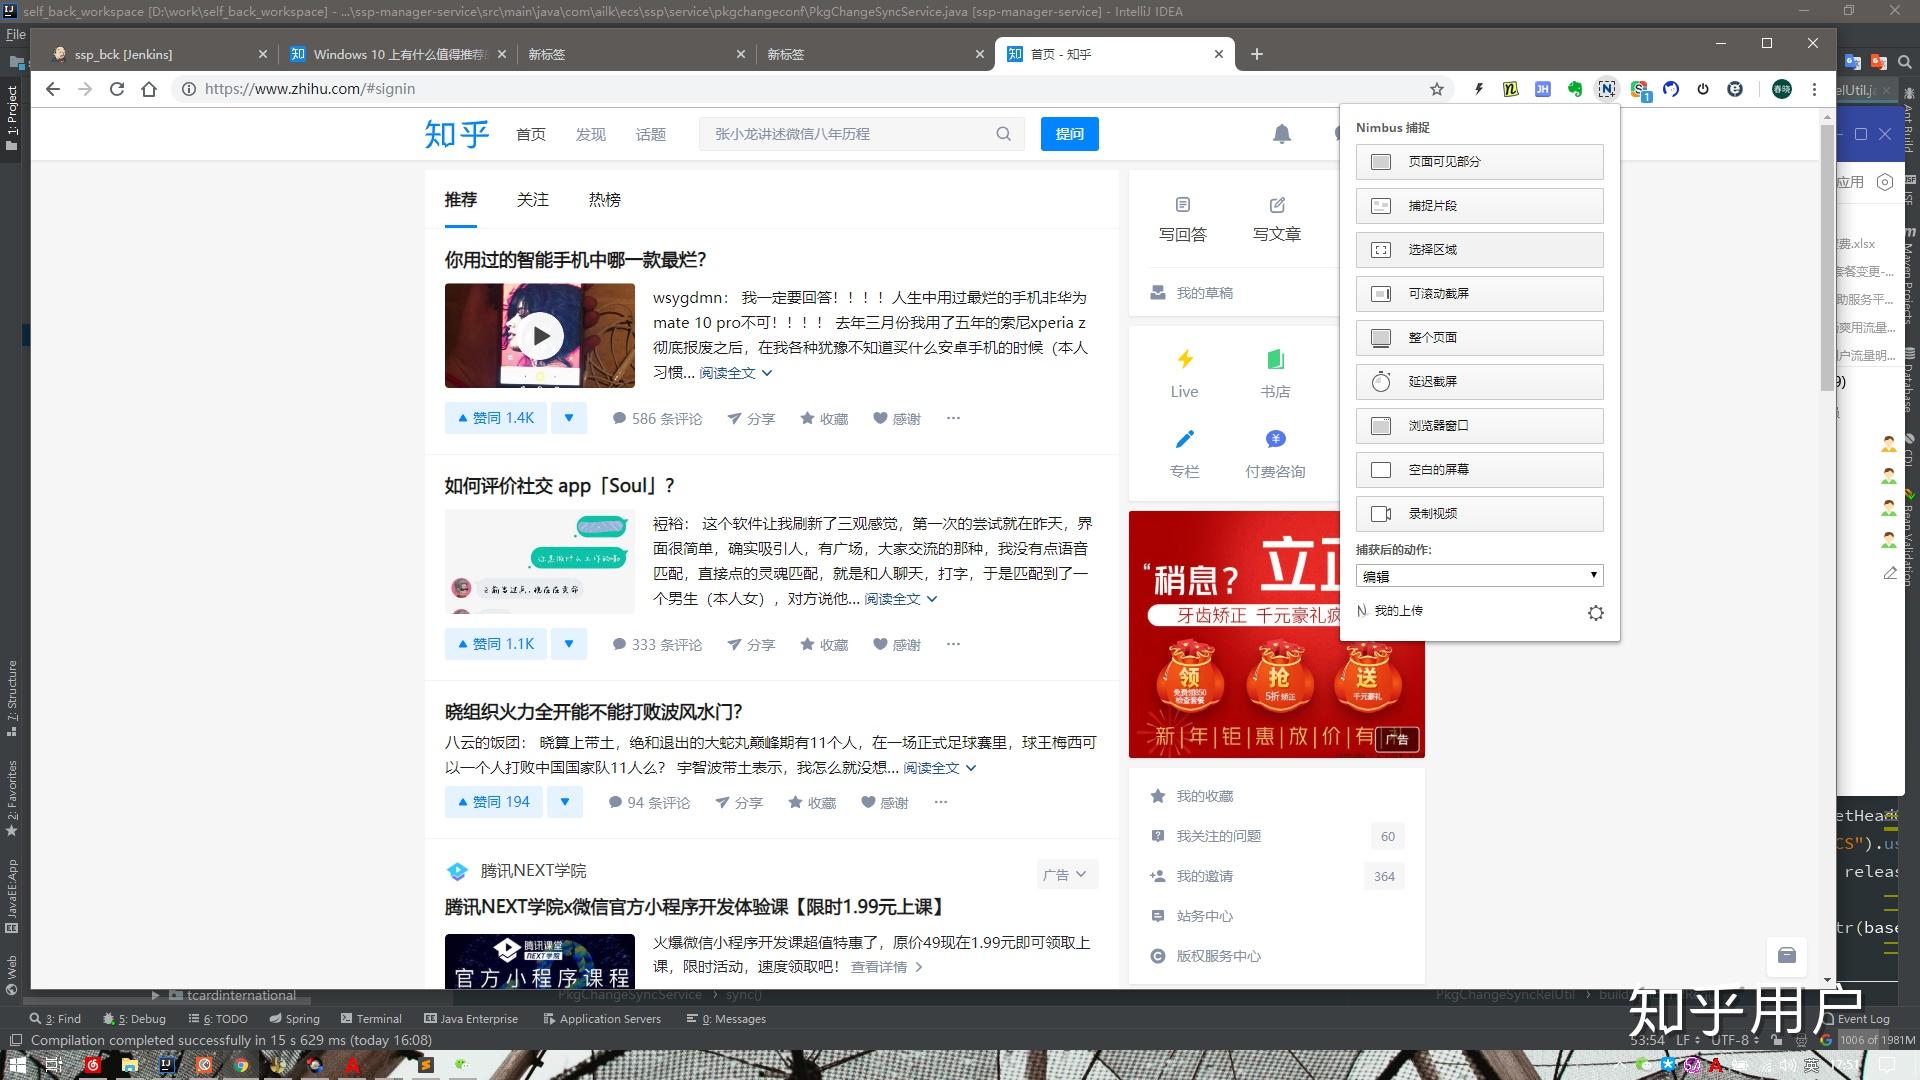Open the Soul app question thumbnail
Screen dimensions: 1920x1080
pyautogui.click(x=540, y=562)
